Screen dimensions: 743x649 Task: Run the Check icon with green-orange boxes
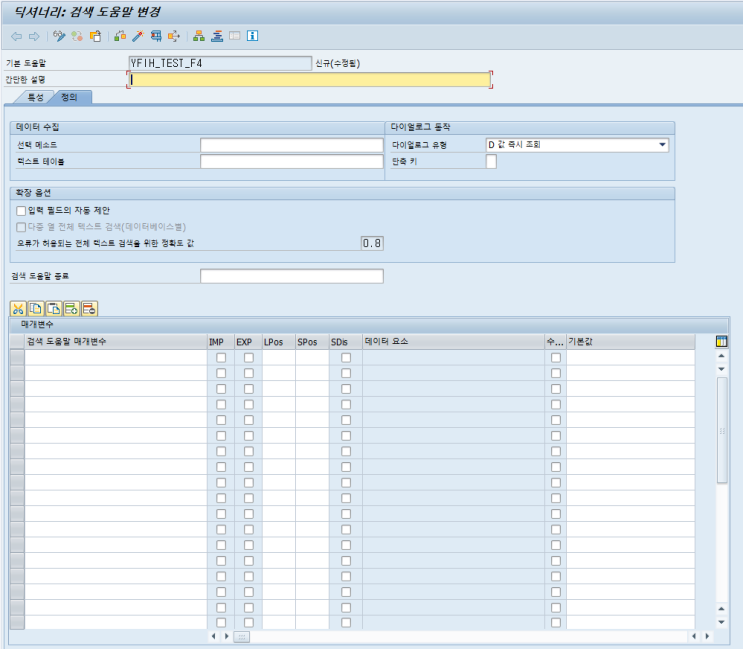coord(120,36)
